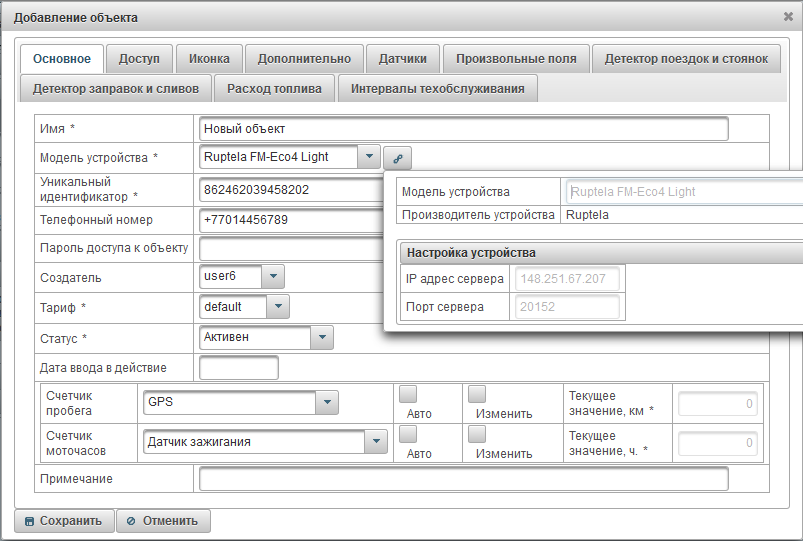Expand the Тариф default dropdown
Screen dimensions: 803x541
pyautogui.click(x=278, y=307)
